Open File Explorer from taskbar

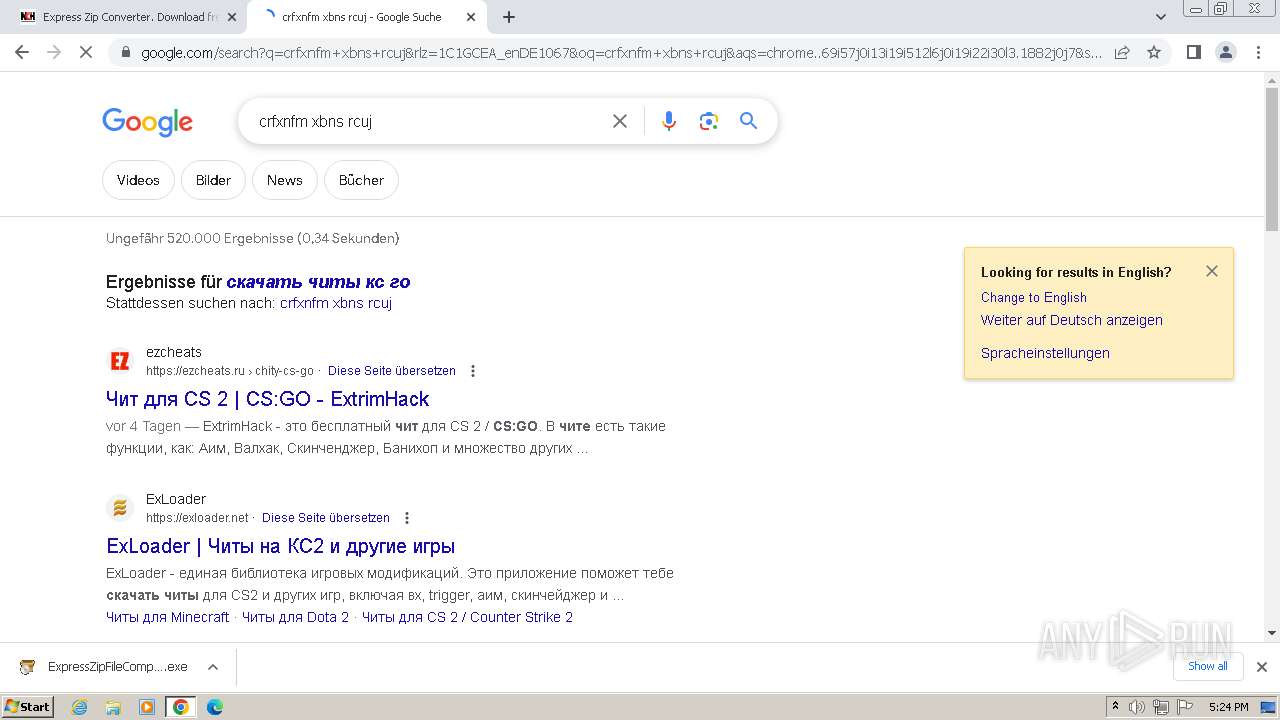pyautogui.click(x=113, y=707)
